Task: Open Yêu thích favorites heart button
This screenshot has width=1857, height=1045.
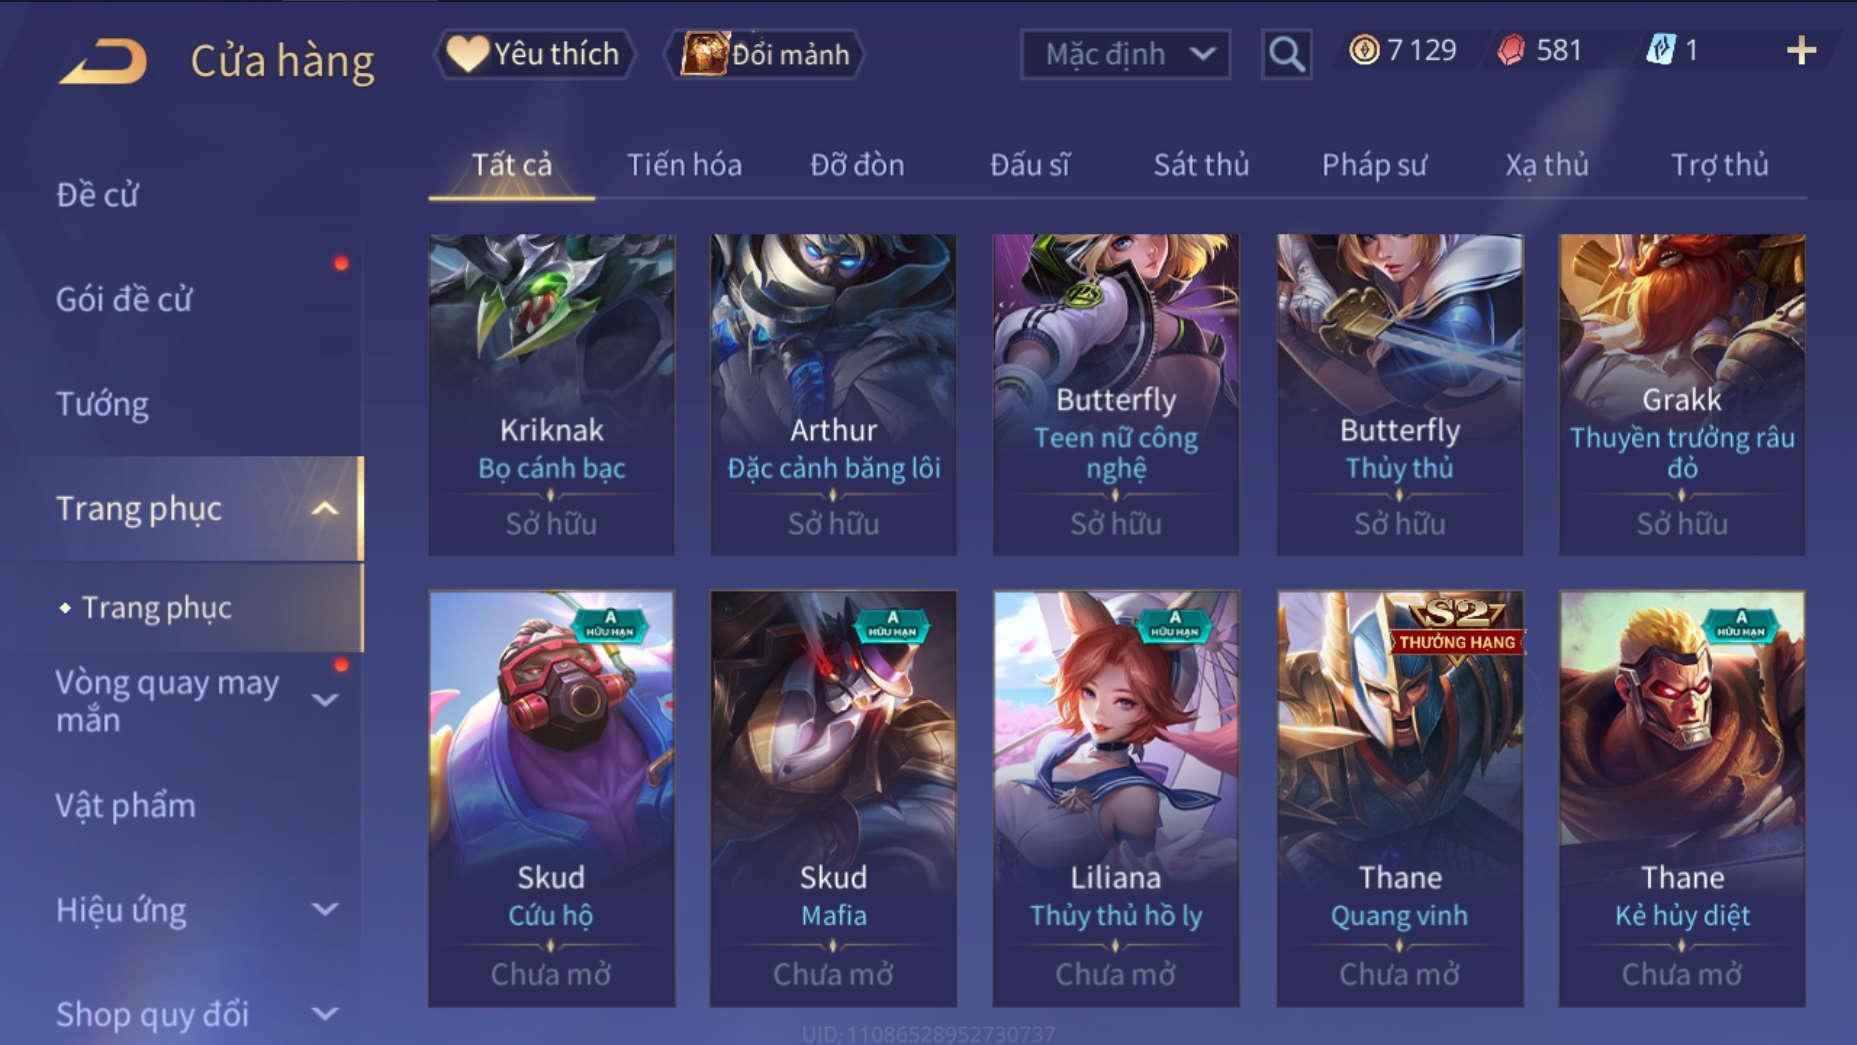Action: click(534, 54)
